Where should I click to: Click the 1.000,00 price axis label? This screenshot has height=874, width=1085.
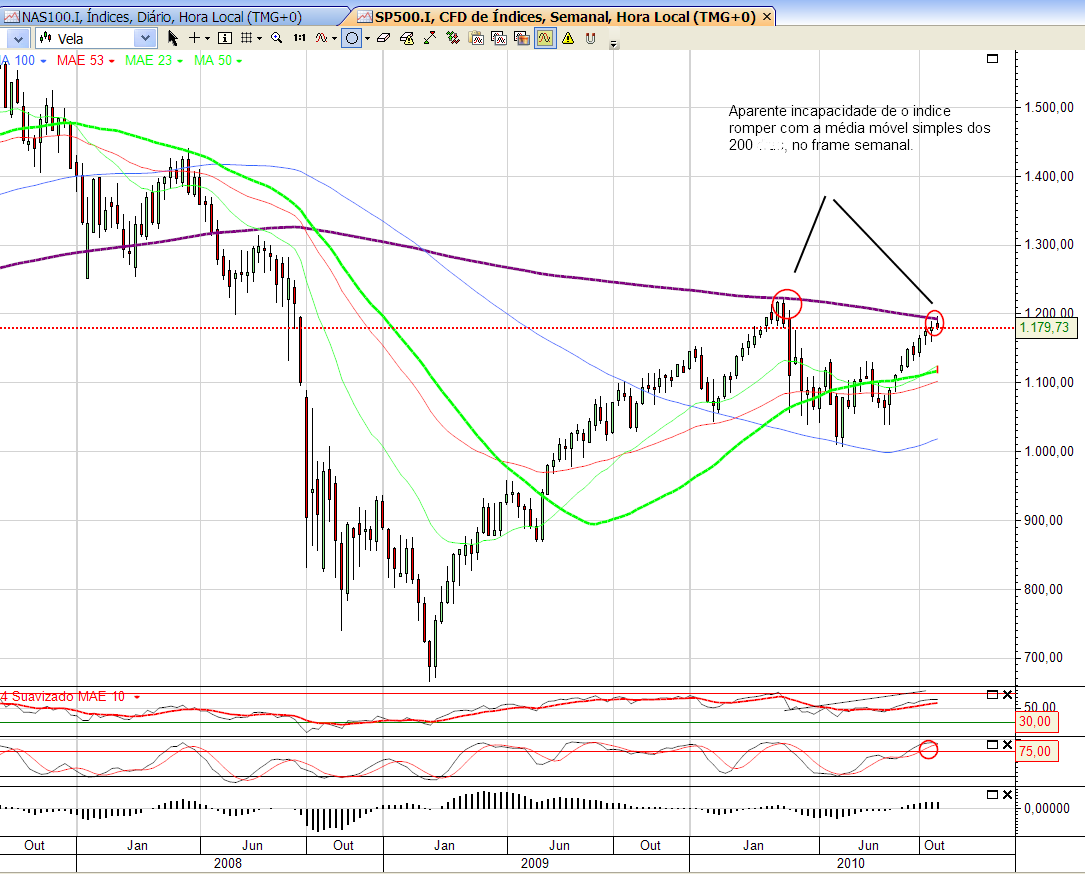(x=1048, y=451)
